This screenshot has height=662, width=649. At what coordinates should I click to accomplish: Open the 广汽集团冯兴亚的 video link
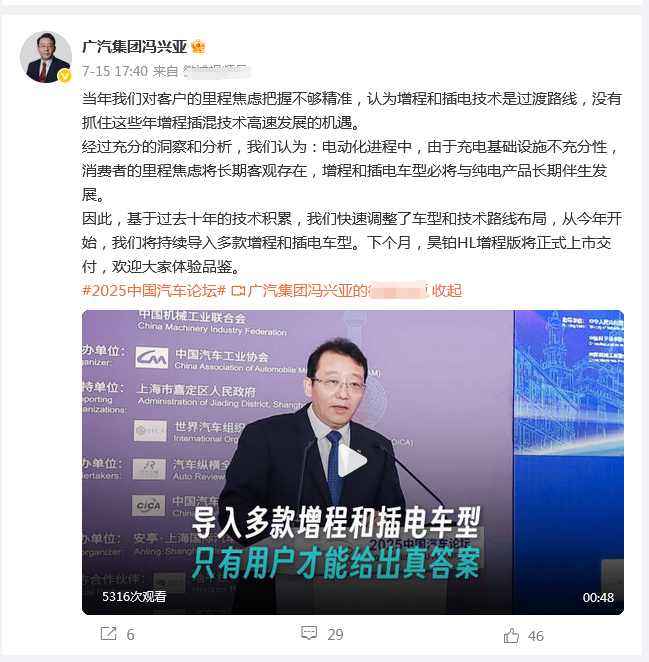tap(338, 290)
